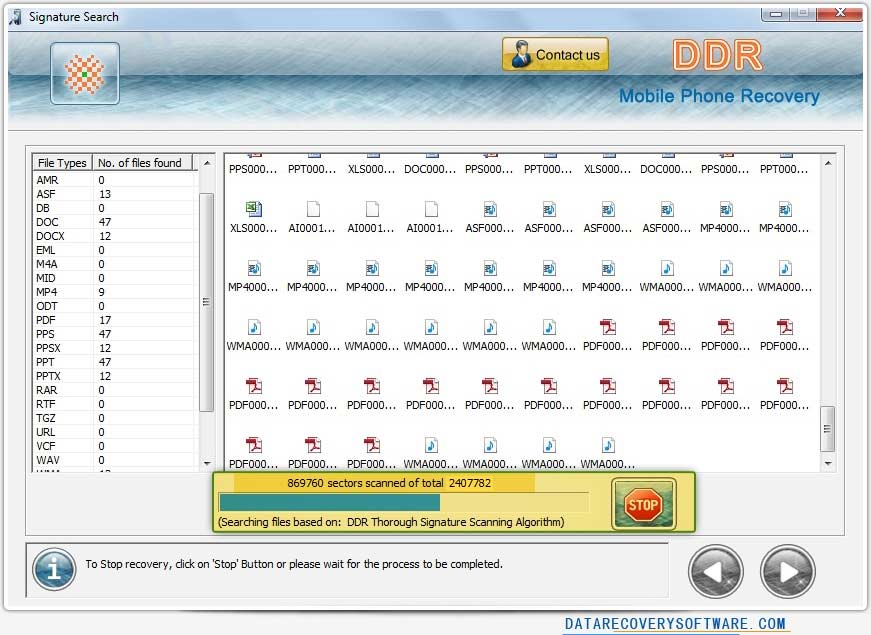Select the RAR file type row
This screenshot has height=635, width=871.
pos(115,390)
